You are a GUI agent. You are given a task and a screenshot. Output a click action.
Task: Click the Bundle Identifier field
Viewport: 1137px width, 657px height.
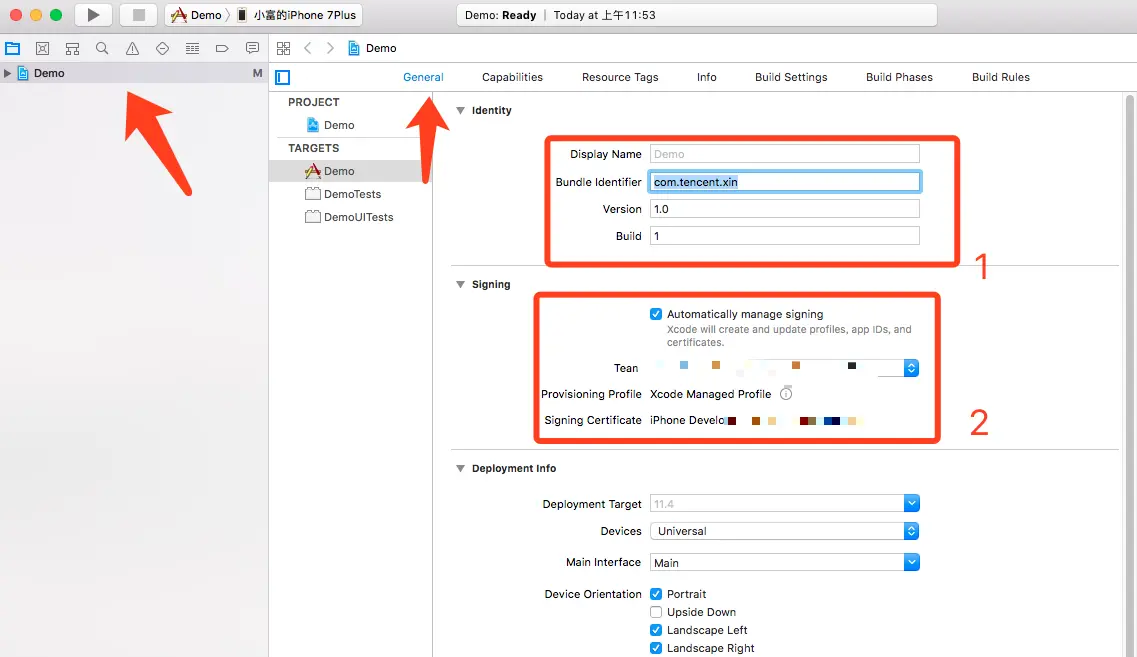point(785,181)
